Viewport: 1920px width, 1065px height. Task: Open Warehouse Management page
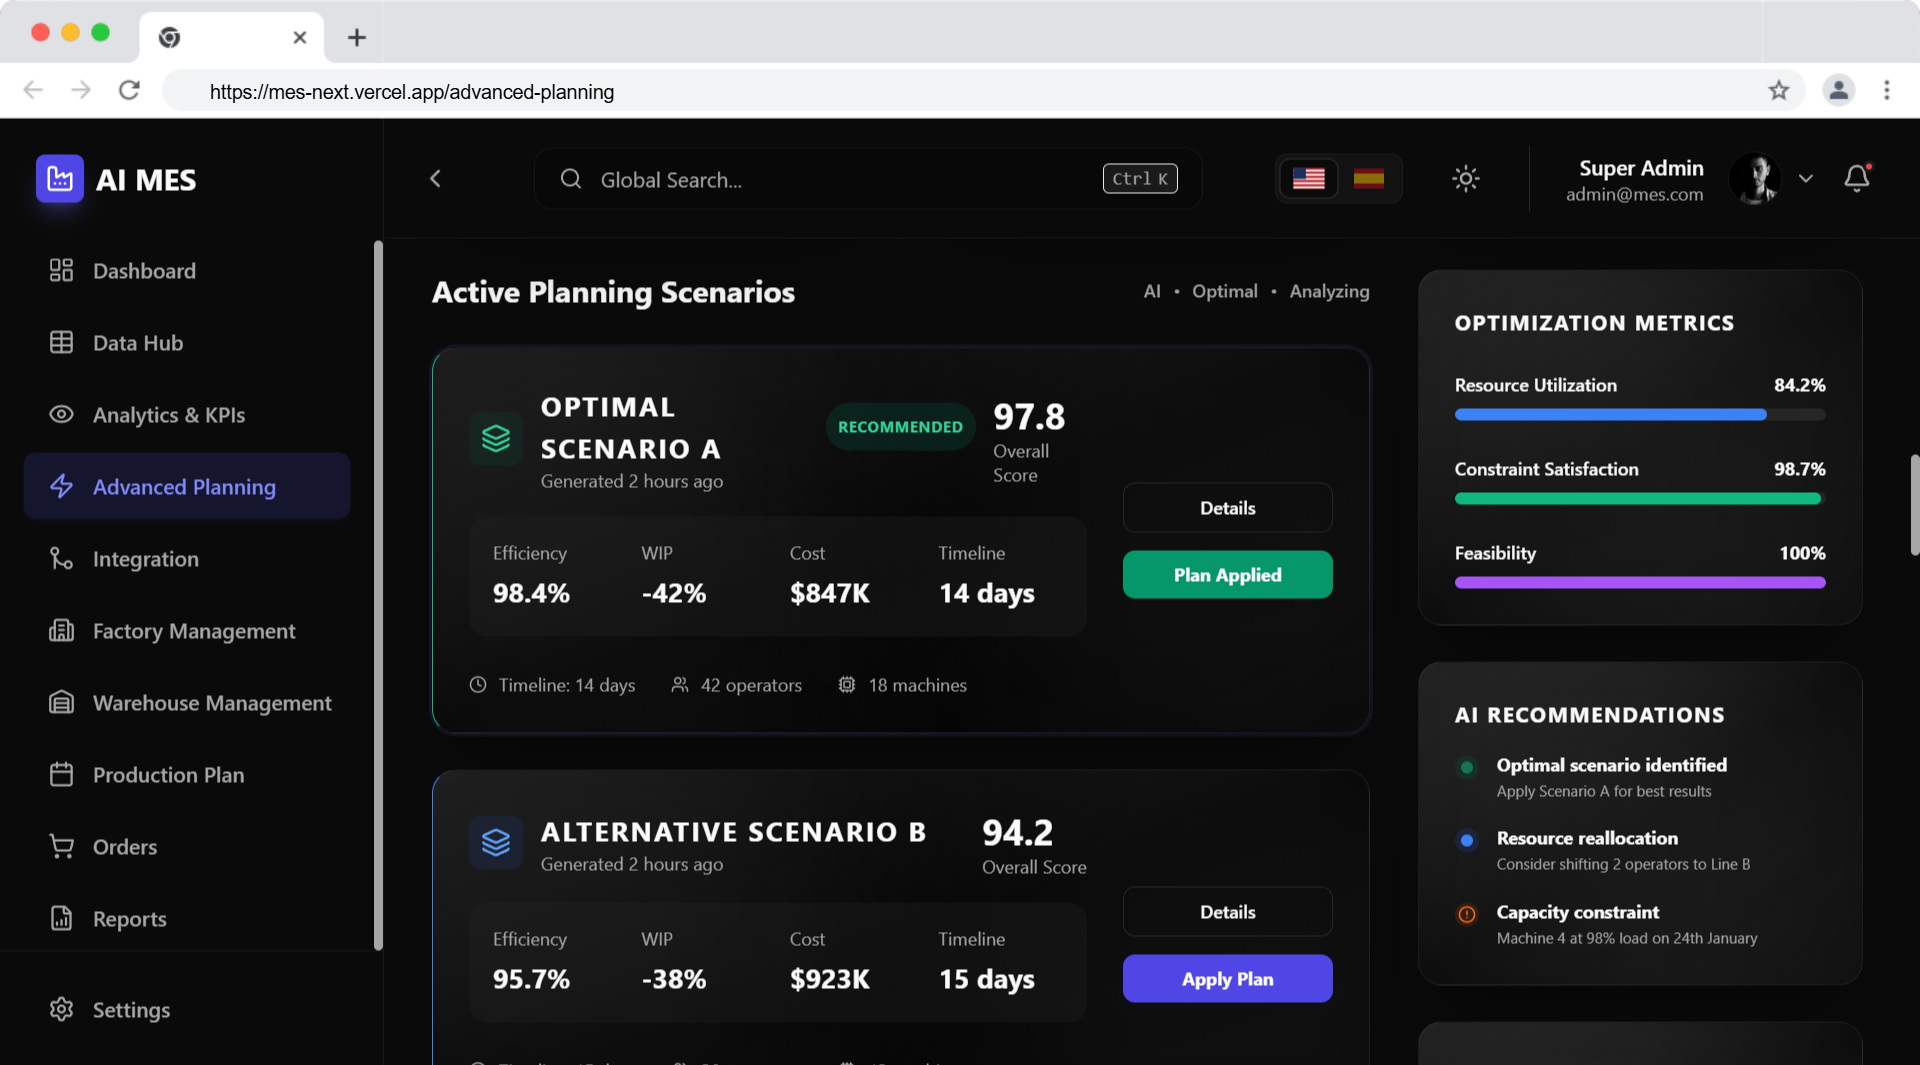(187, 703)
